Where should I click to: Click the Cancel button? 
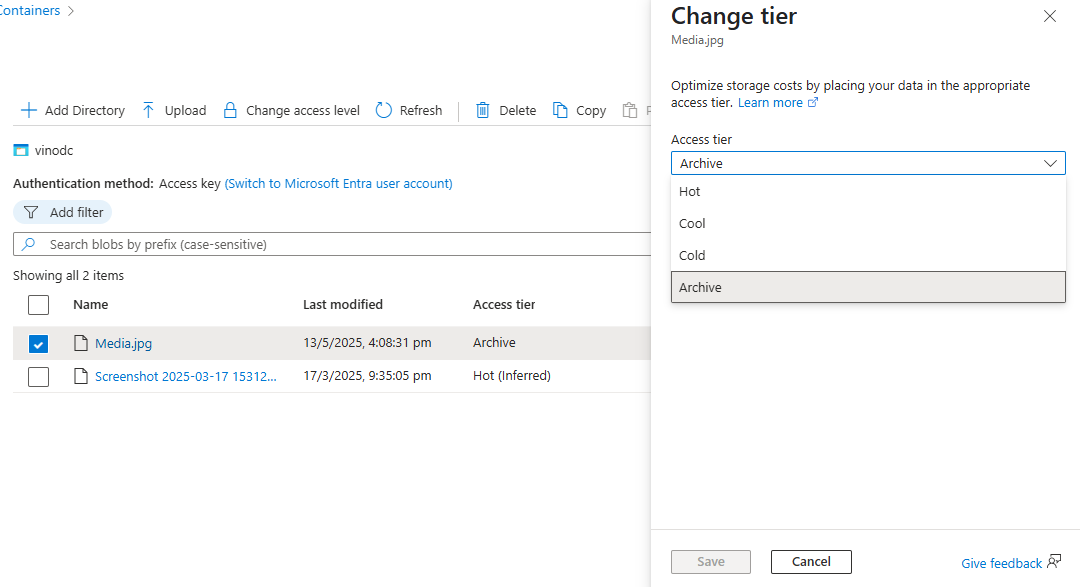811,562
